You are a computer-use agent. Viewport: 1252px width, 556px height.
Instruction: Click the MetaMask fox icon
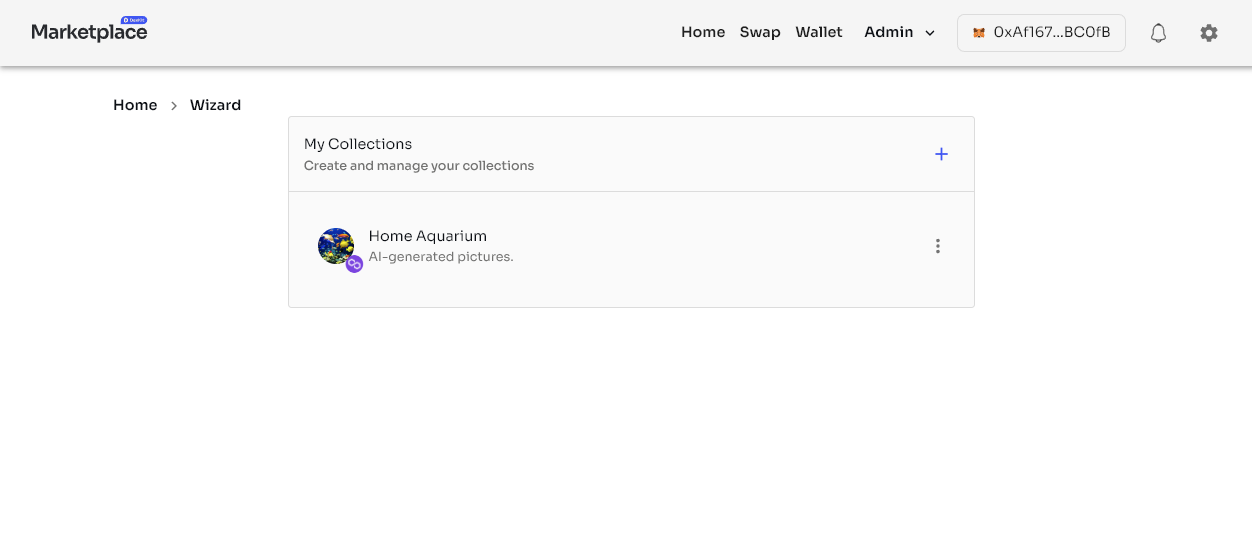(979, 33)
